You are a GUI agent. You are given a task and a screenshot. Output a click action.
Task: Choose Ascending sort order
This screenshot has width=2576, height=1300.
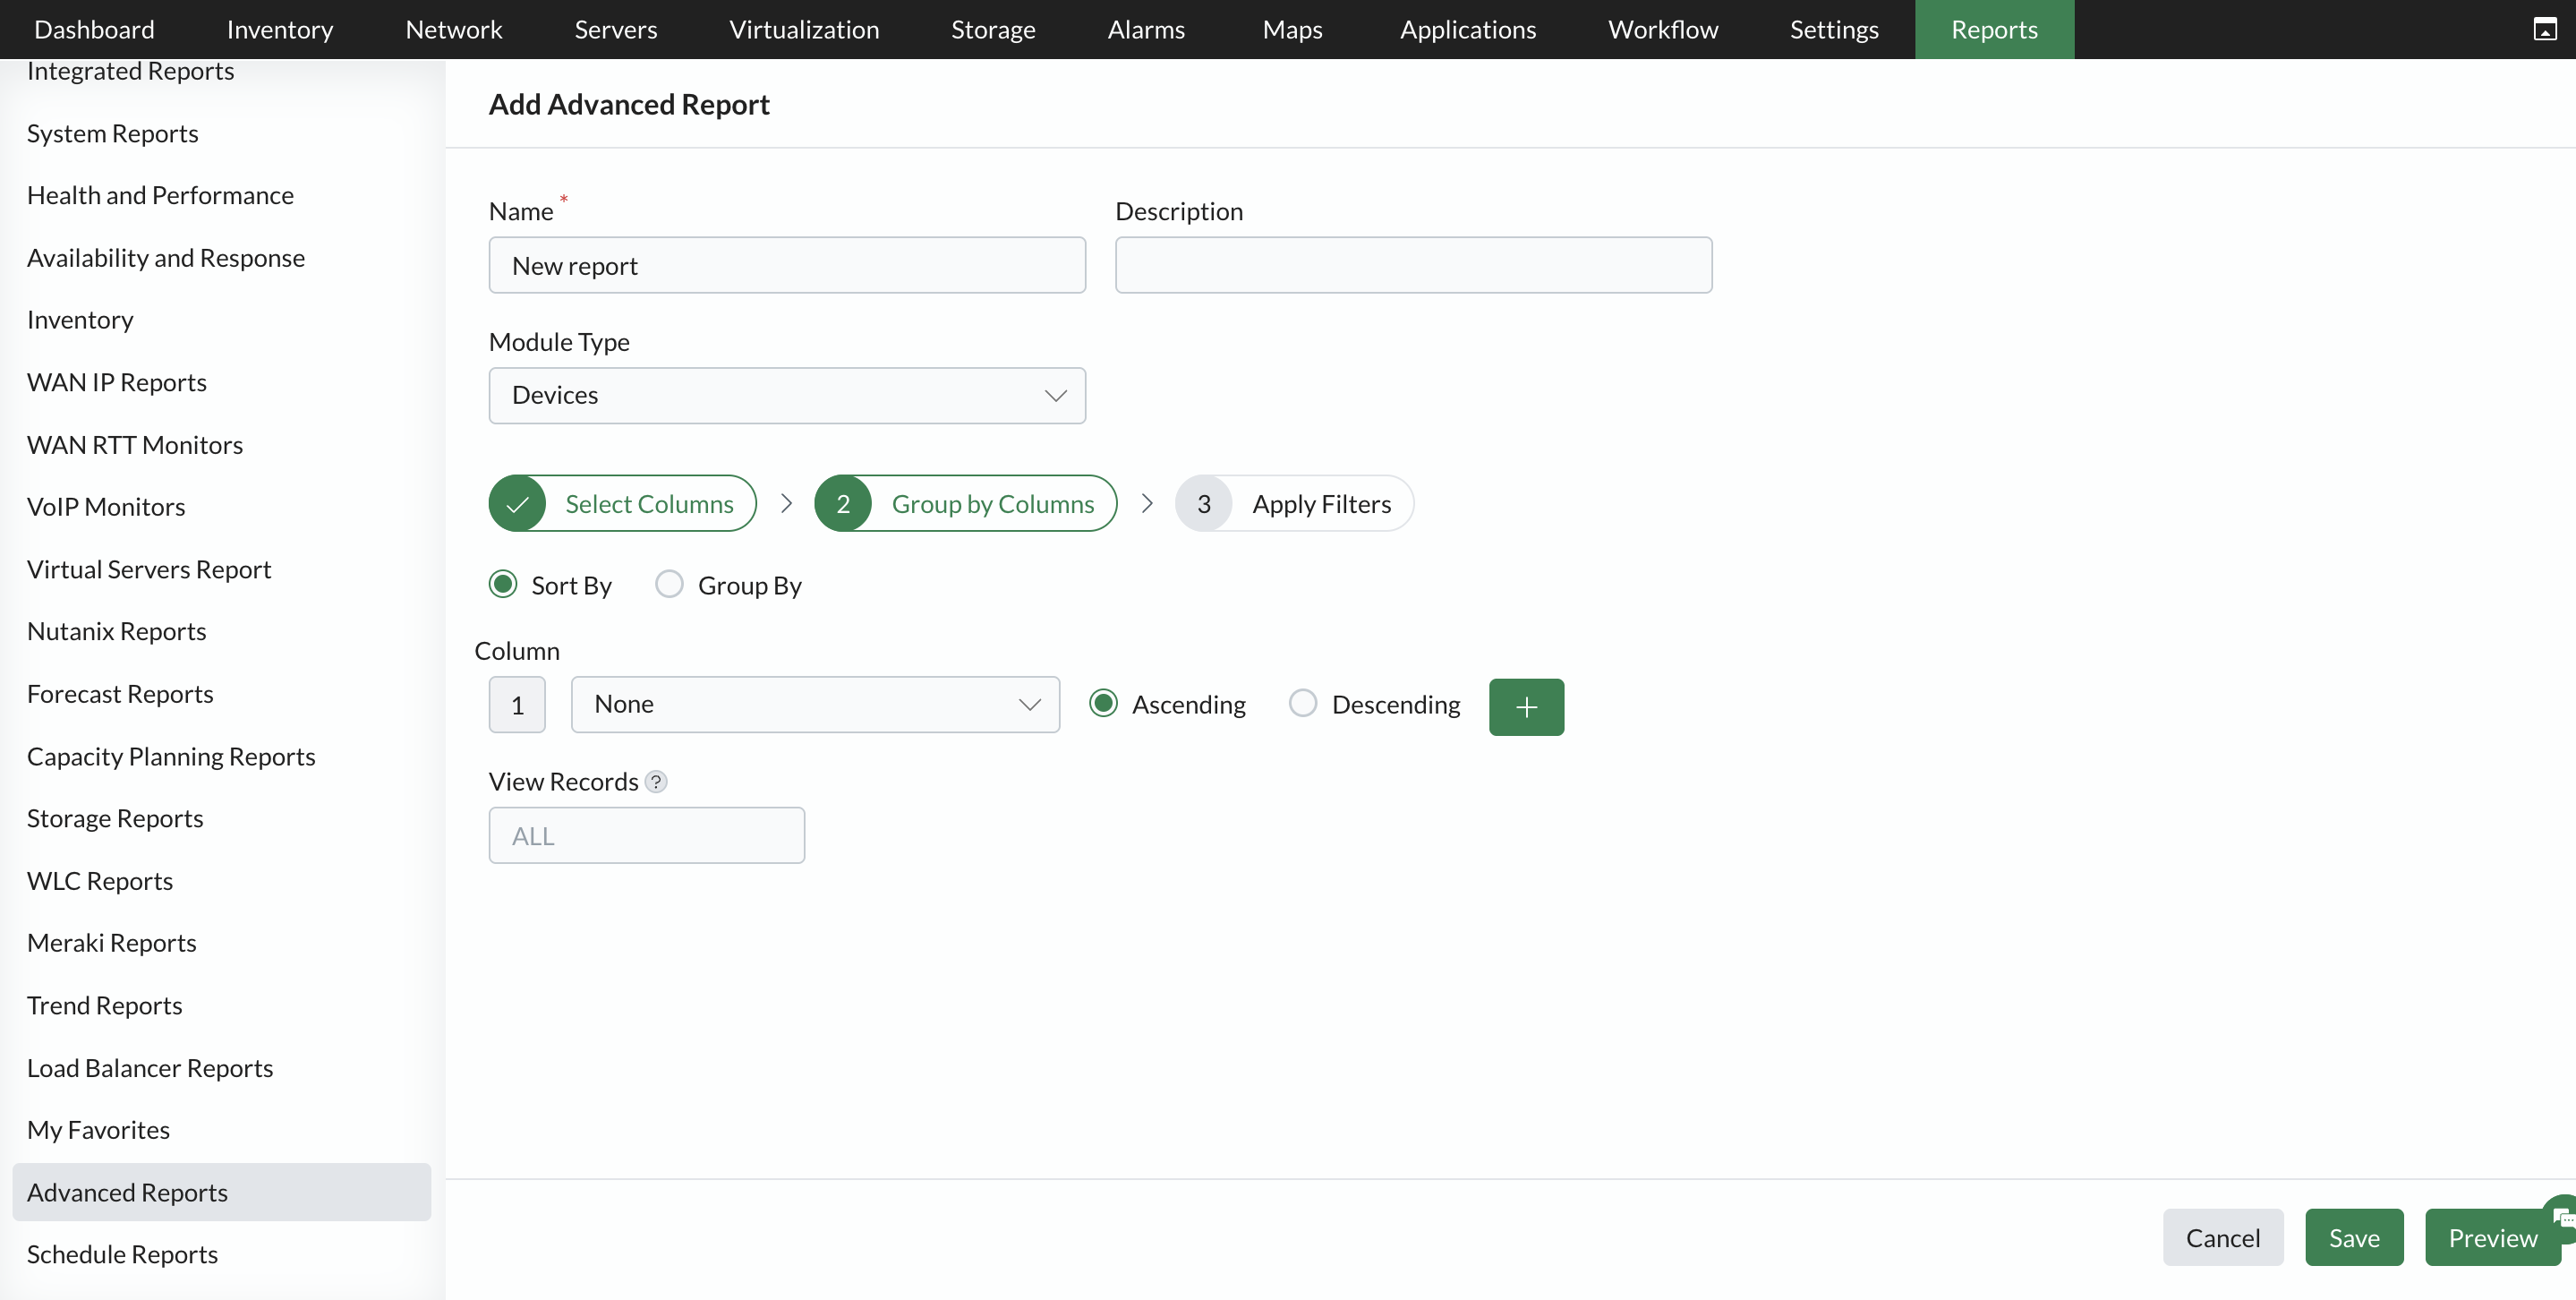click(x=1103, y=704)
